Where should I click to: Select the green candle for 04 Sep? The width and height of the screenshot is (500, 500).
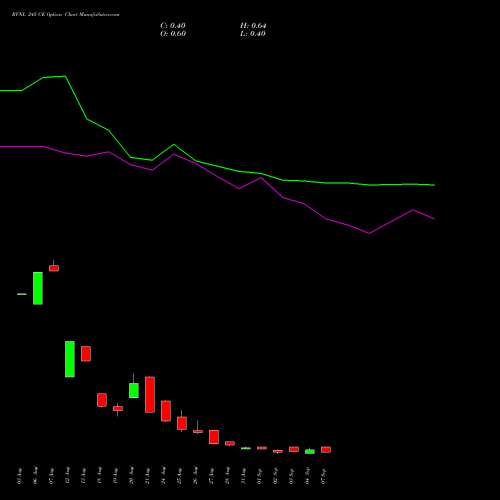pos(310,451)
